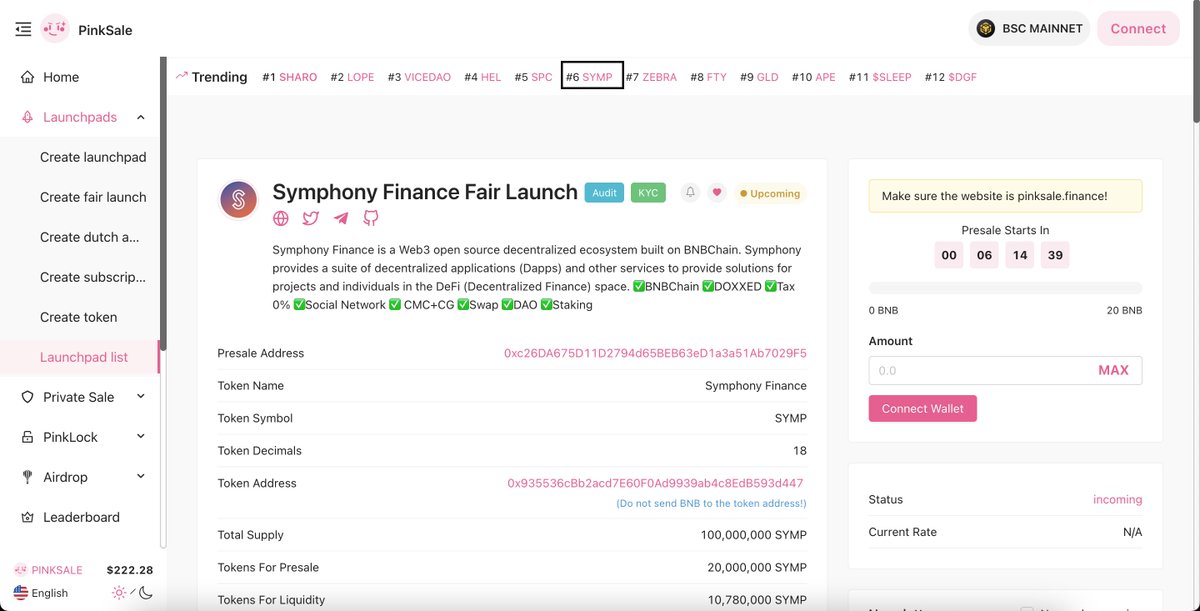Collapse the sidebar with the hamburger icon
The width and height of the screenshot is (1200, 611).
23,29
